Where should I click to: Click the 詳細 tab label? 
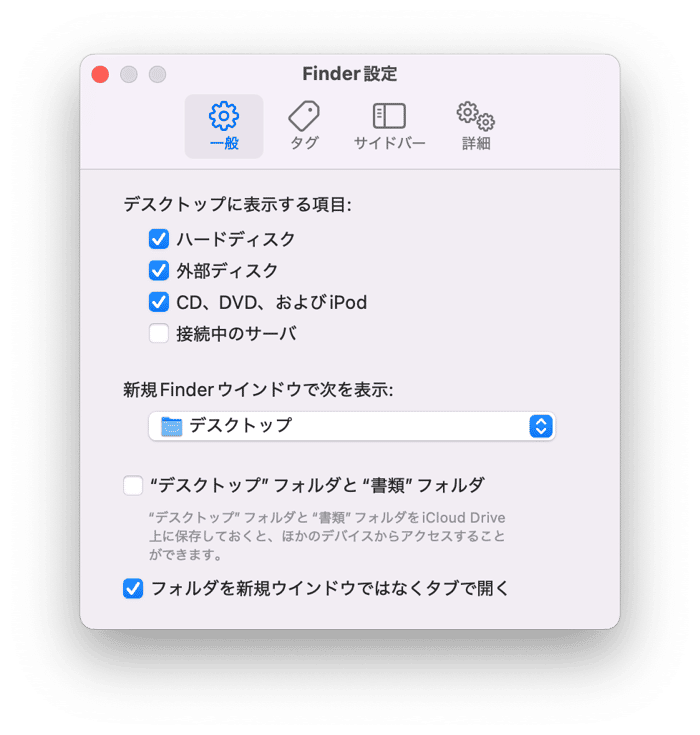point(476,143)
